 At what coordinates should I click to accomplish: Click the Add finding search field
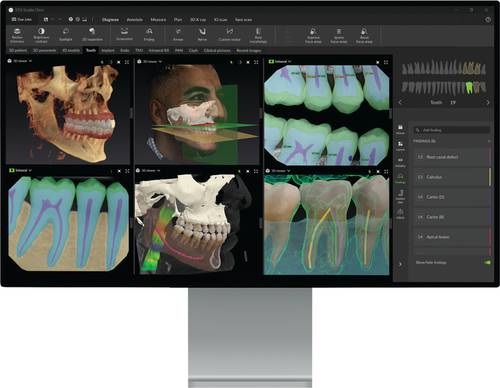click(452, 130)
